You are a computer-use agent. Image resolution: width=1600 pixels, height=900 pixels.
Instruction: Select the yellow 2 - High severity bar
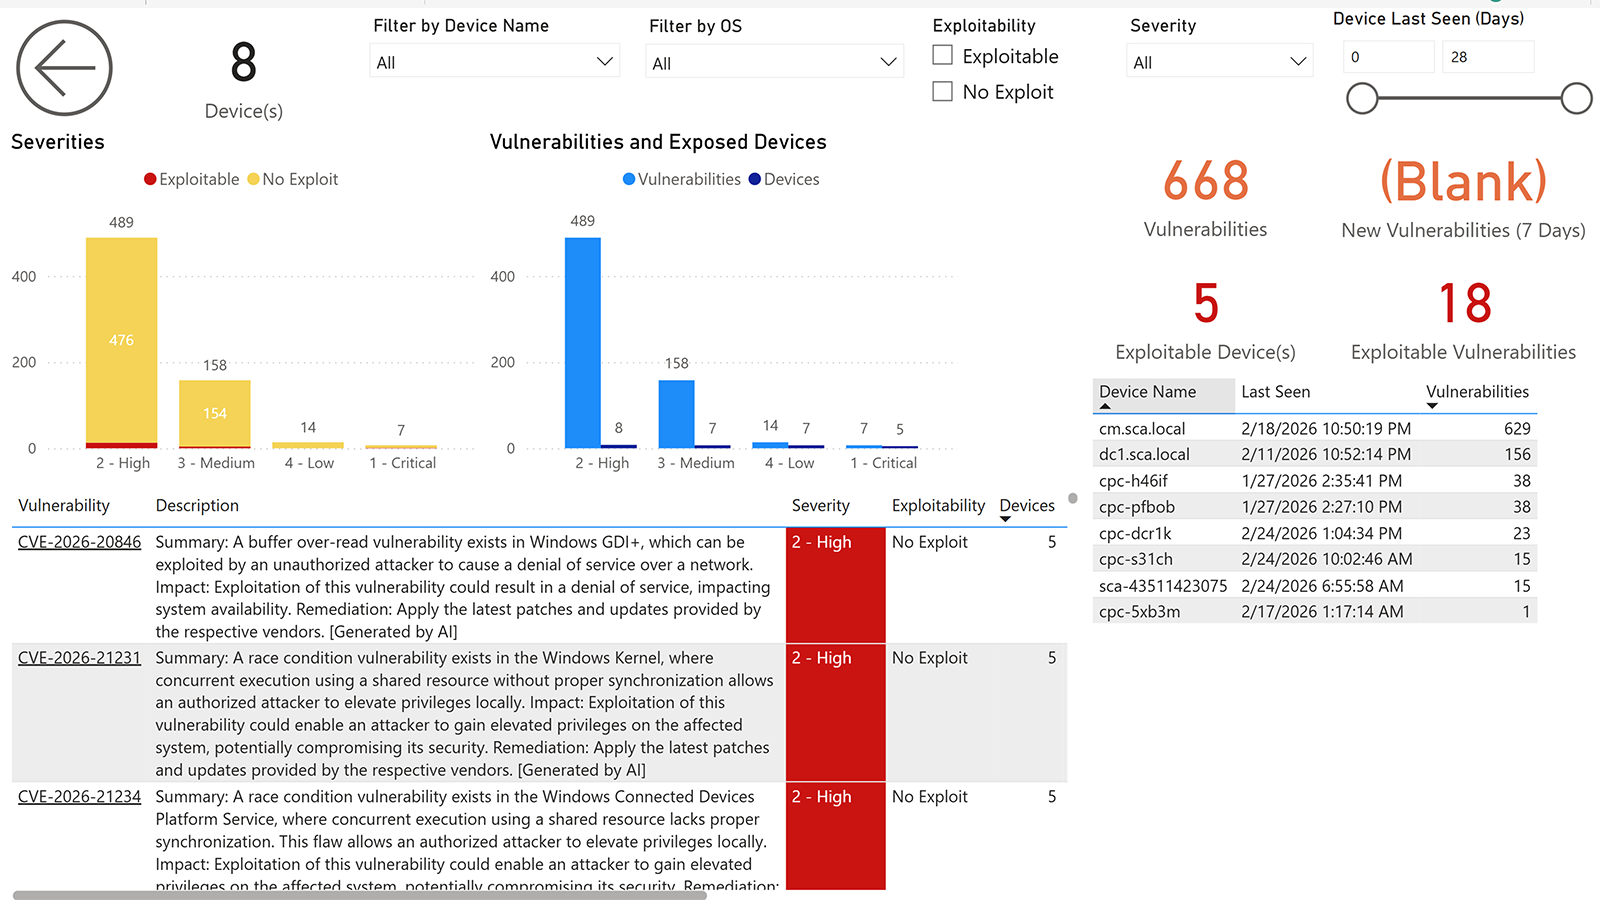point(121,340)
